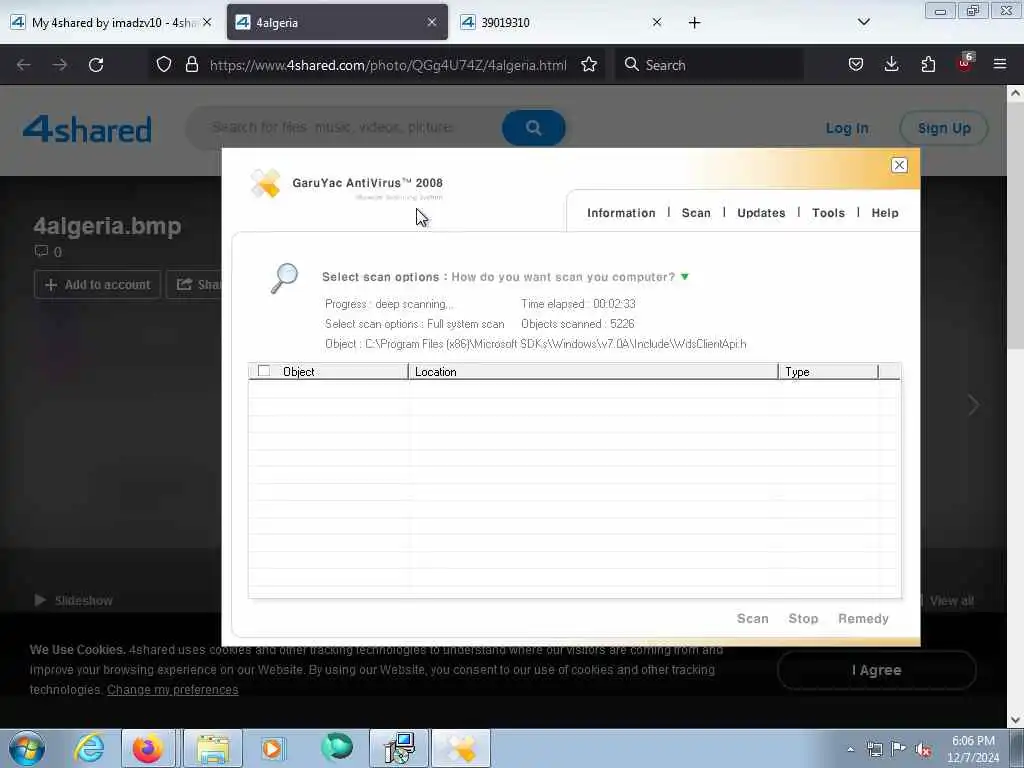Click the comments count icon under 4algeria.bmp
The width and height of the screenshot is (1024, 768).
tap(42, 251)
